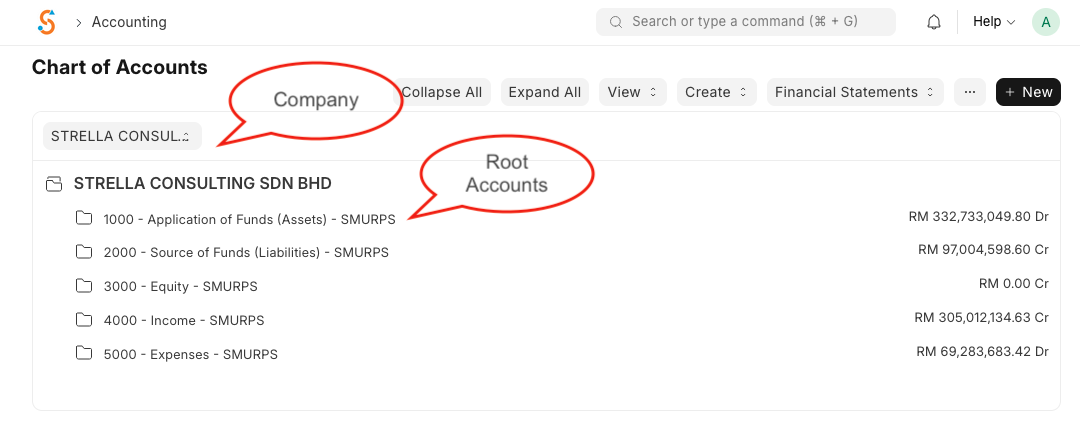Click the New button
The image size is (1080, 435).
click(1028, 92)
